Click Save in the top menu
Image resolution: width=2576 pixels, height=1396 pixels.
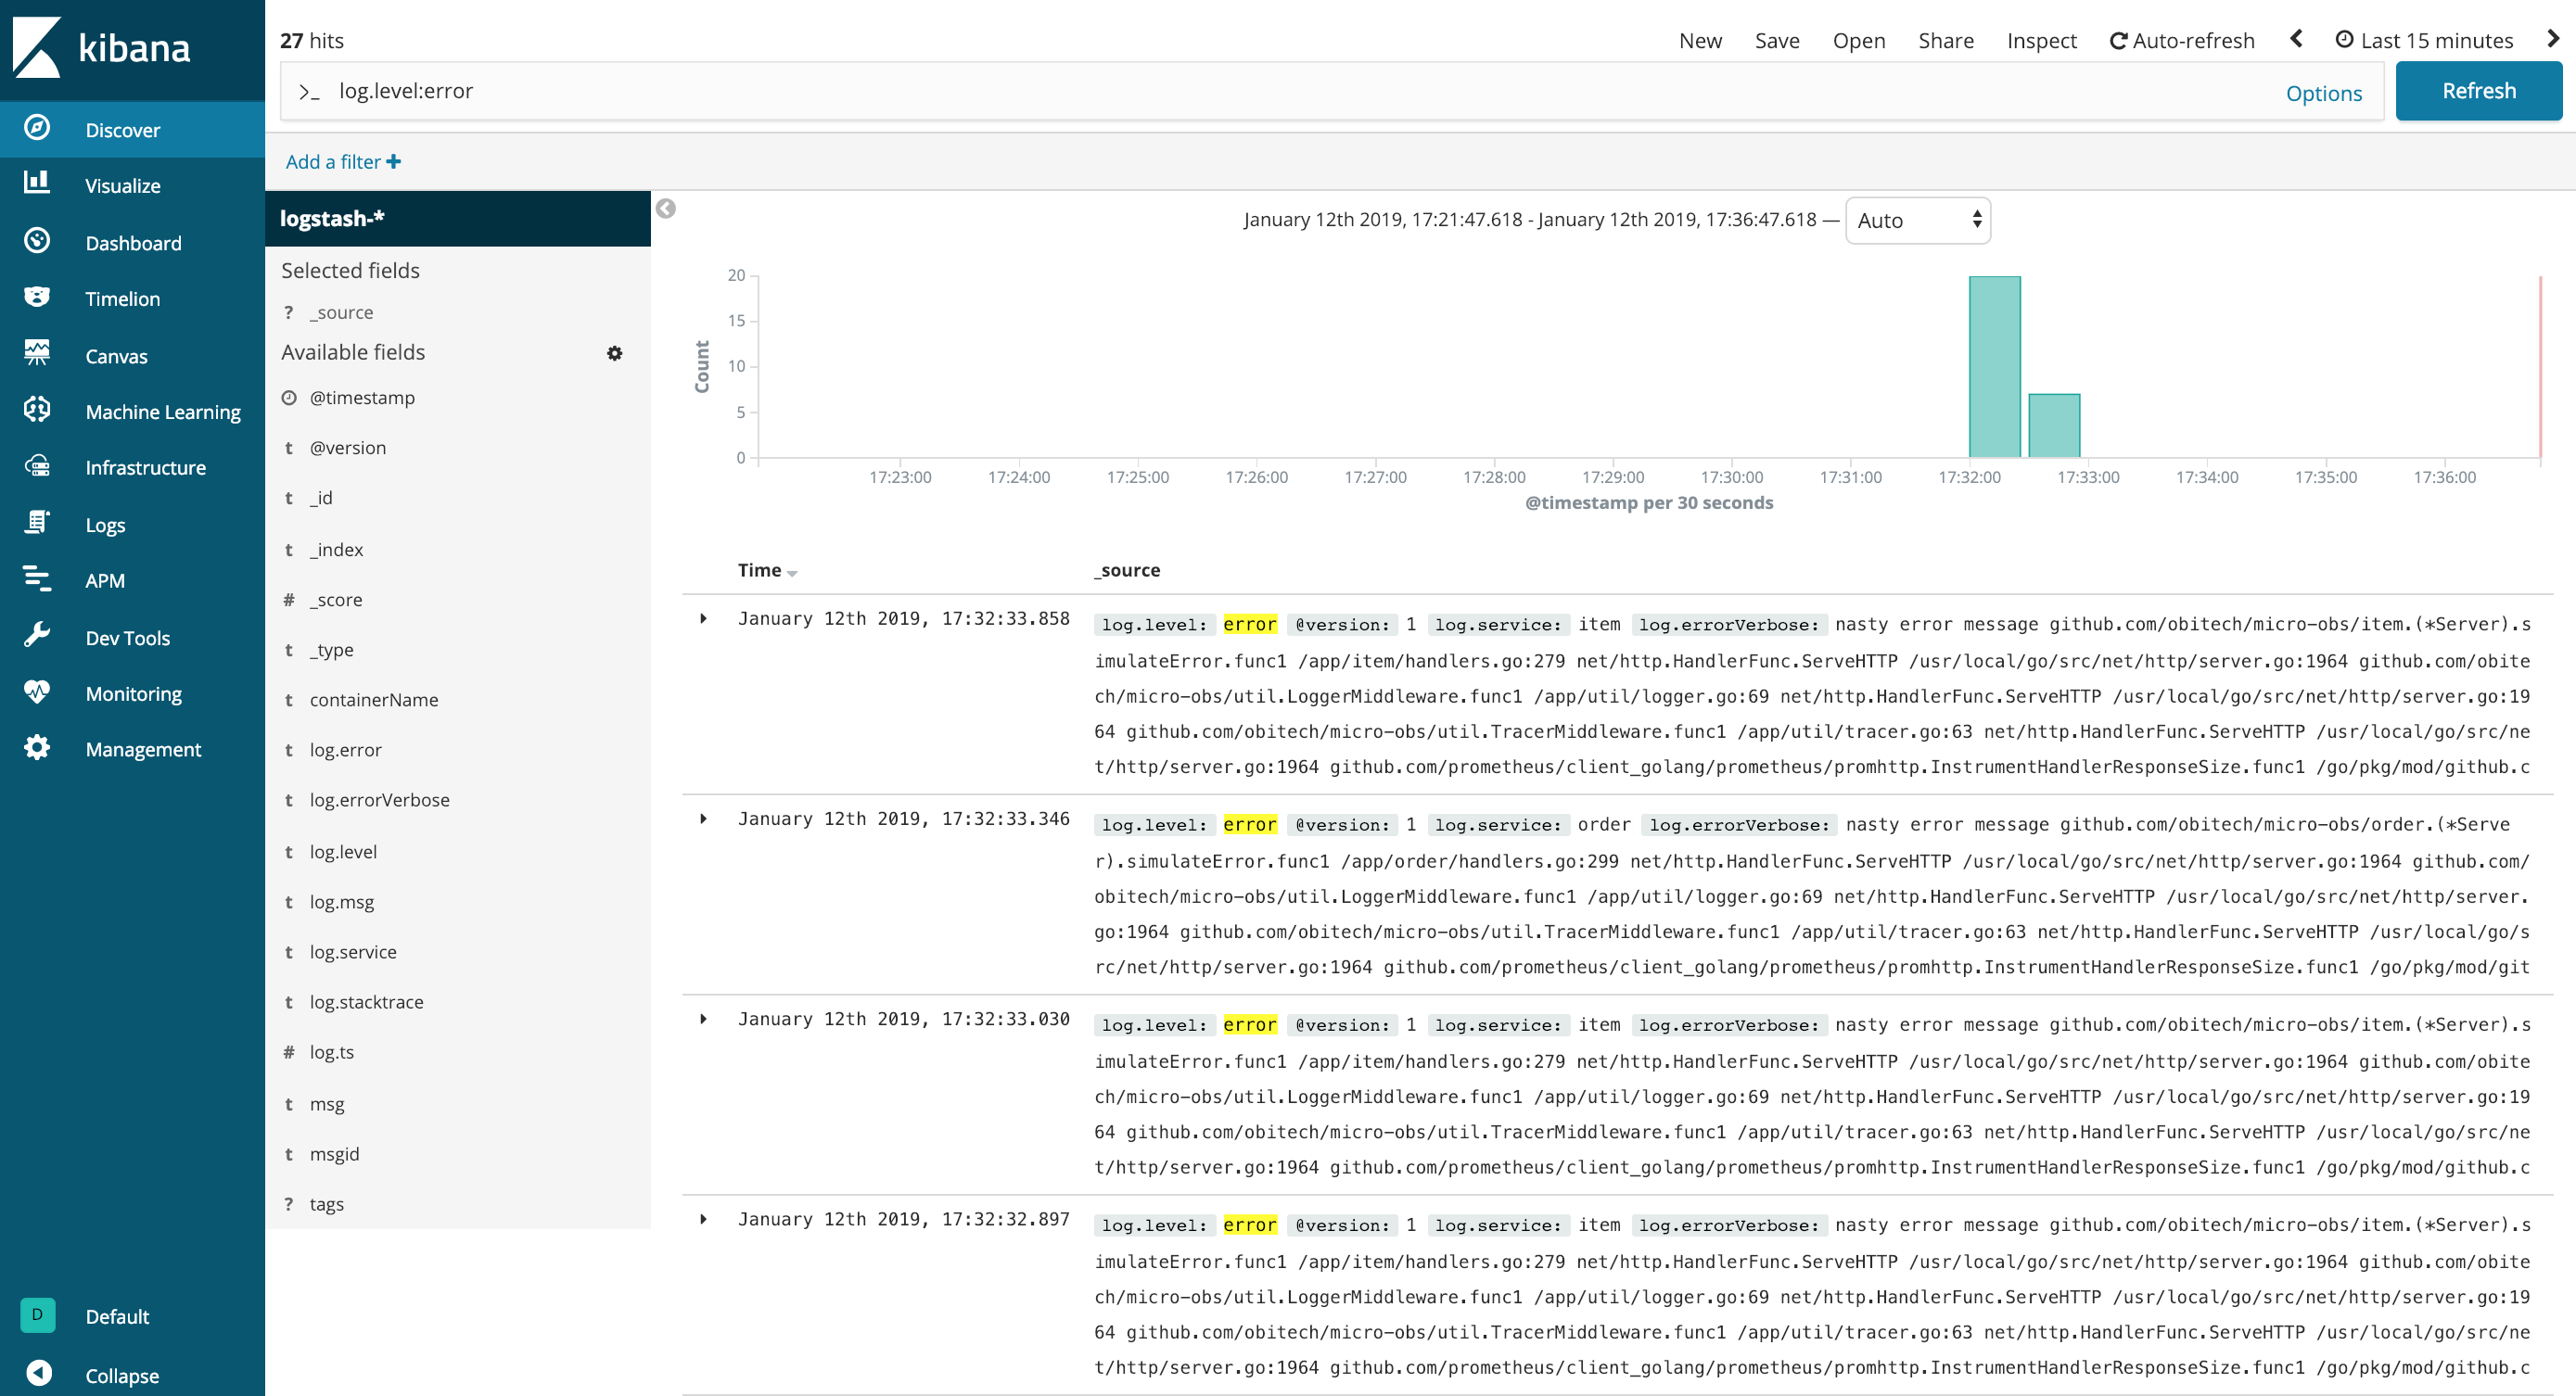[x=1776, y=40]
